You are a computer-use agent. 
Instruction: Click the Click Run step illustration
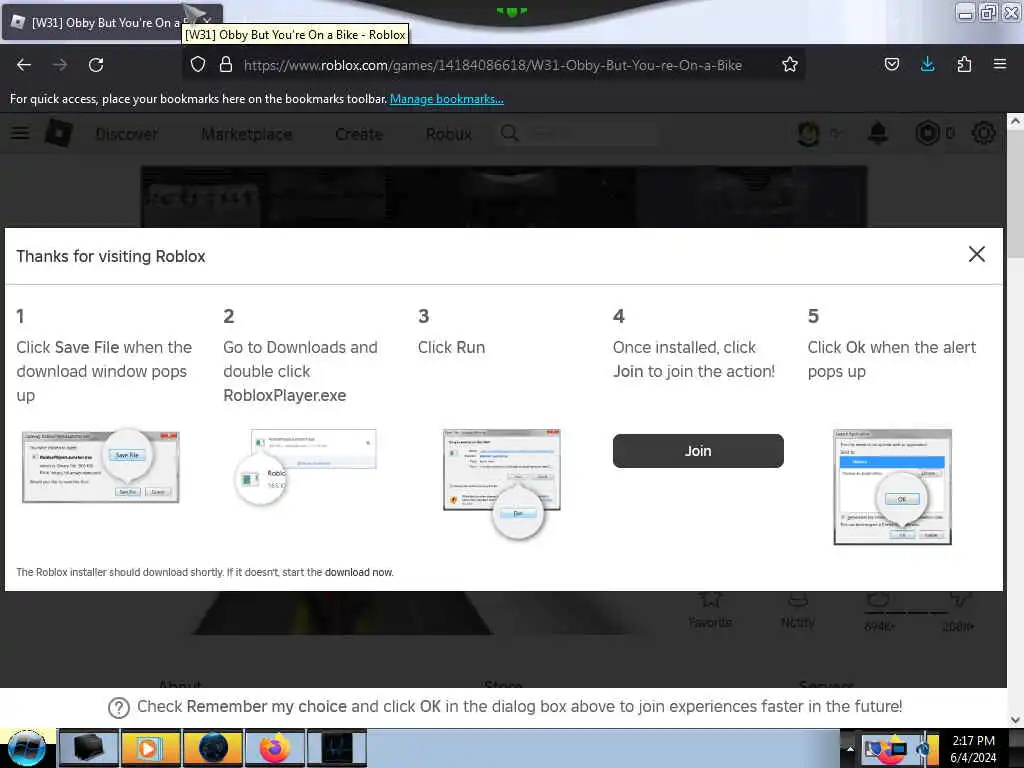pyautogui.click(x=502, y=483)
